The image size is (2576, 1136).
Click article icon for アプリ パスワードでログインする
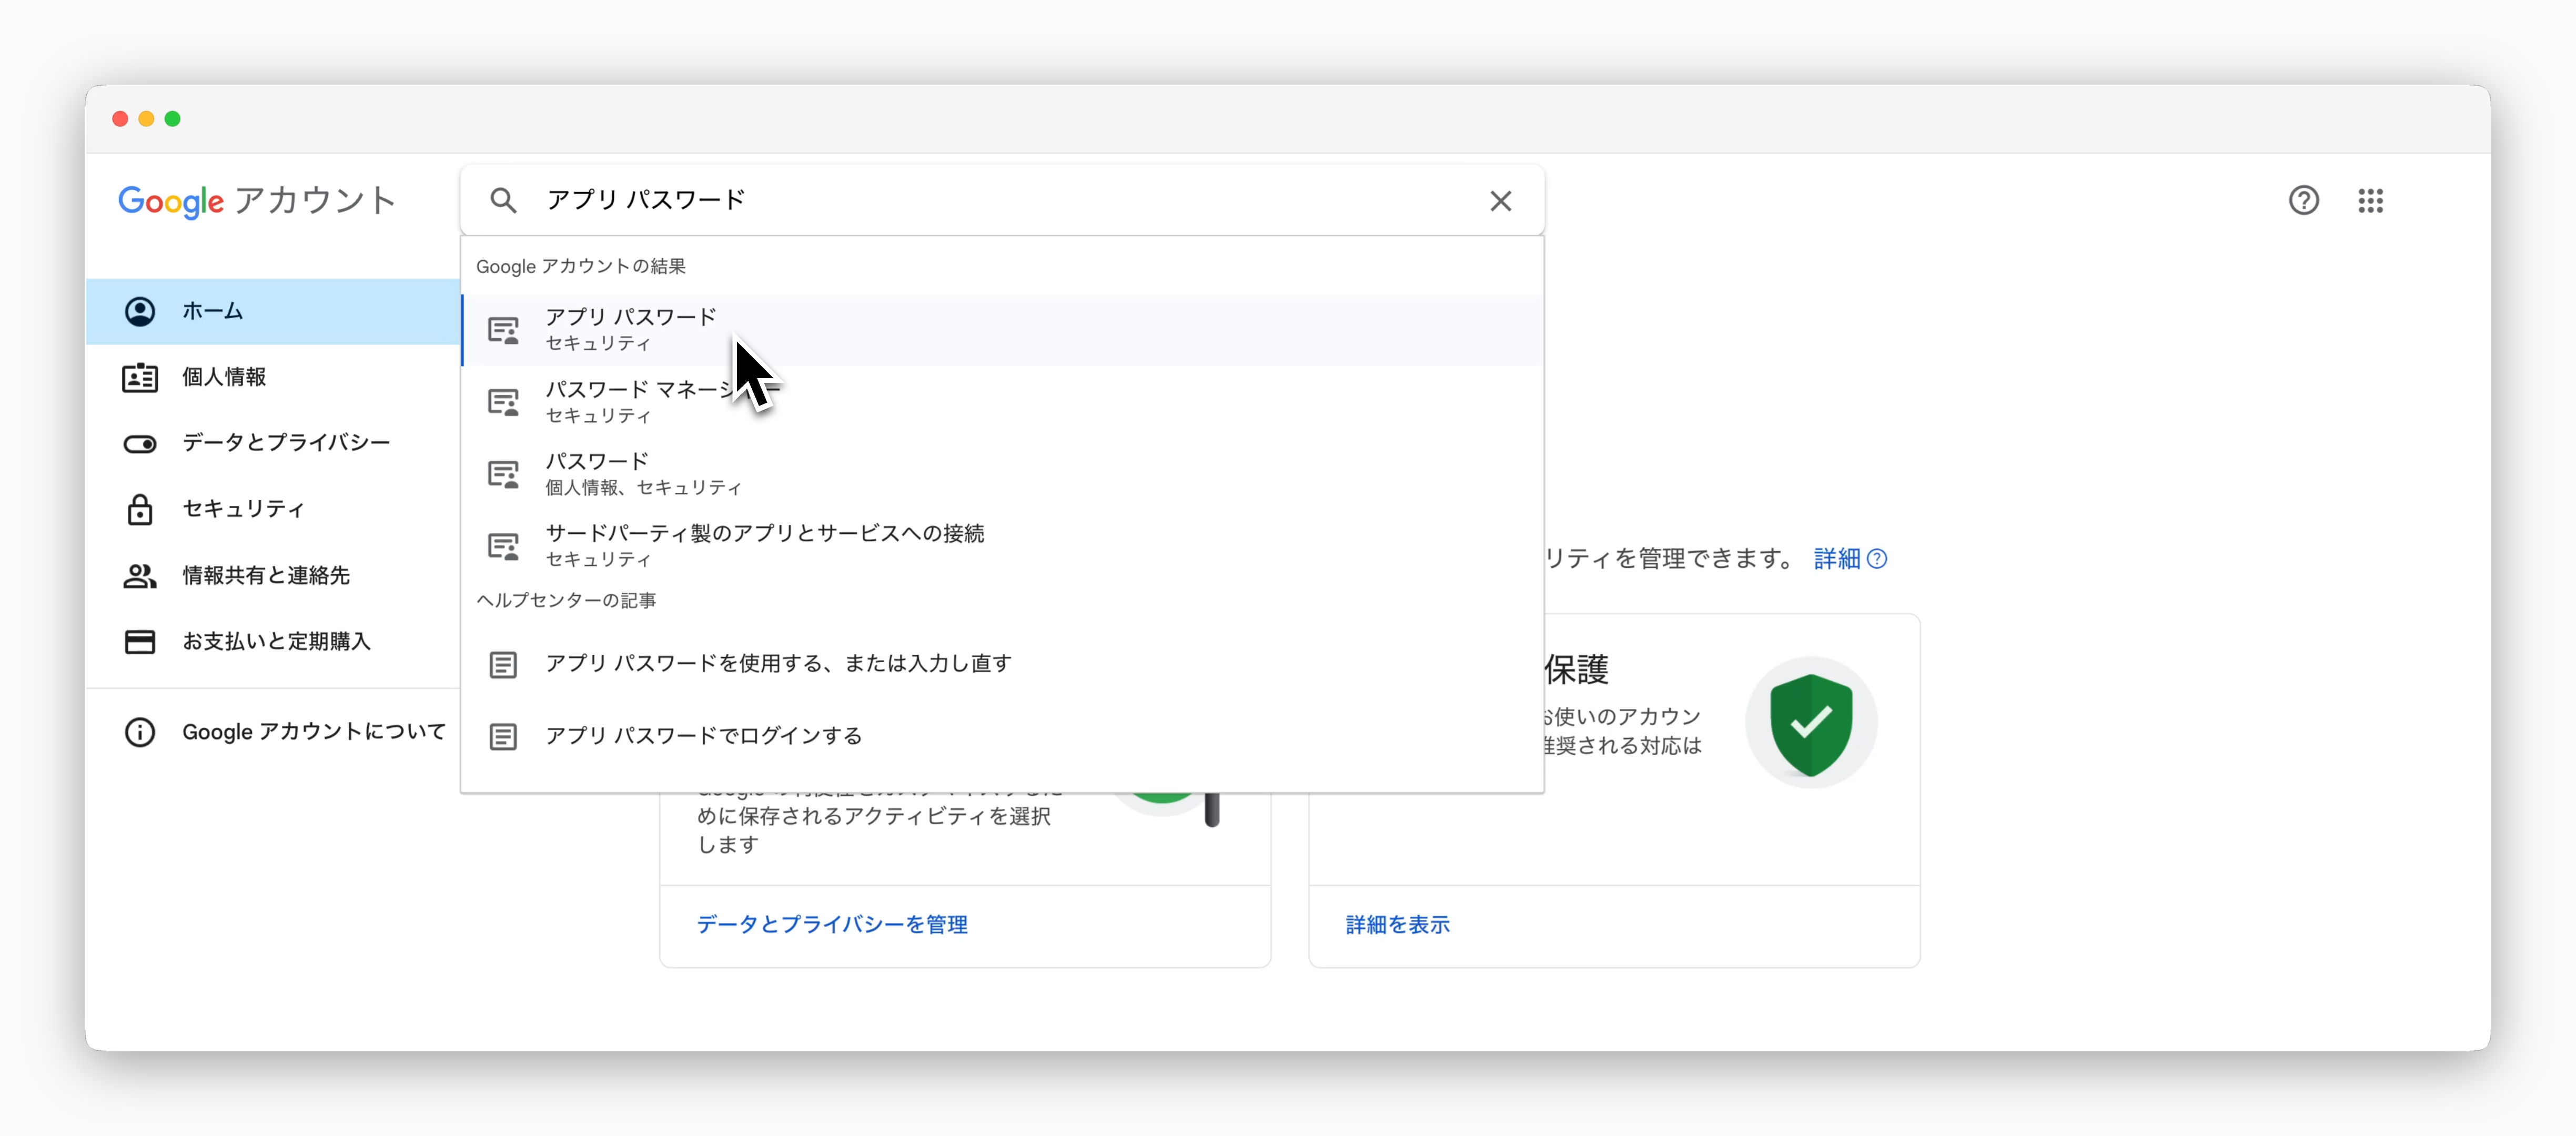[503, 736]
